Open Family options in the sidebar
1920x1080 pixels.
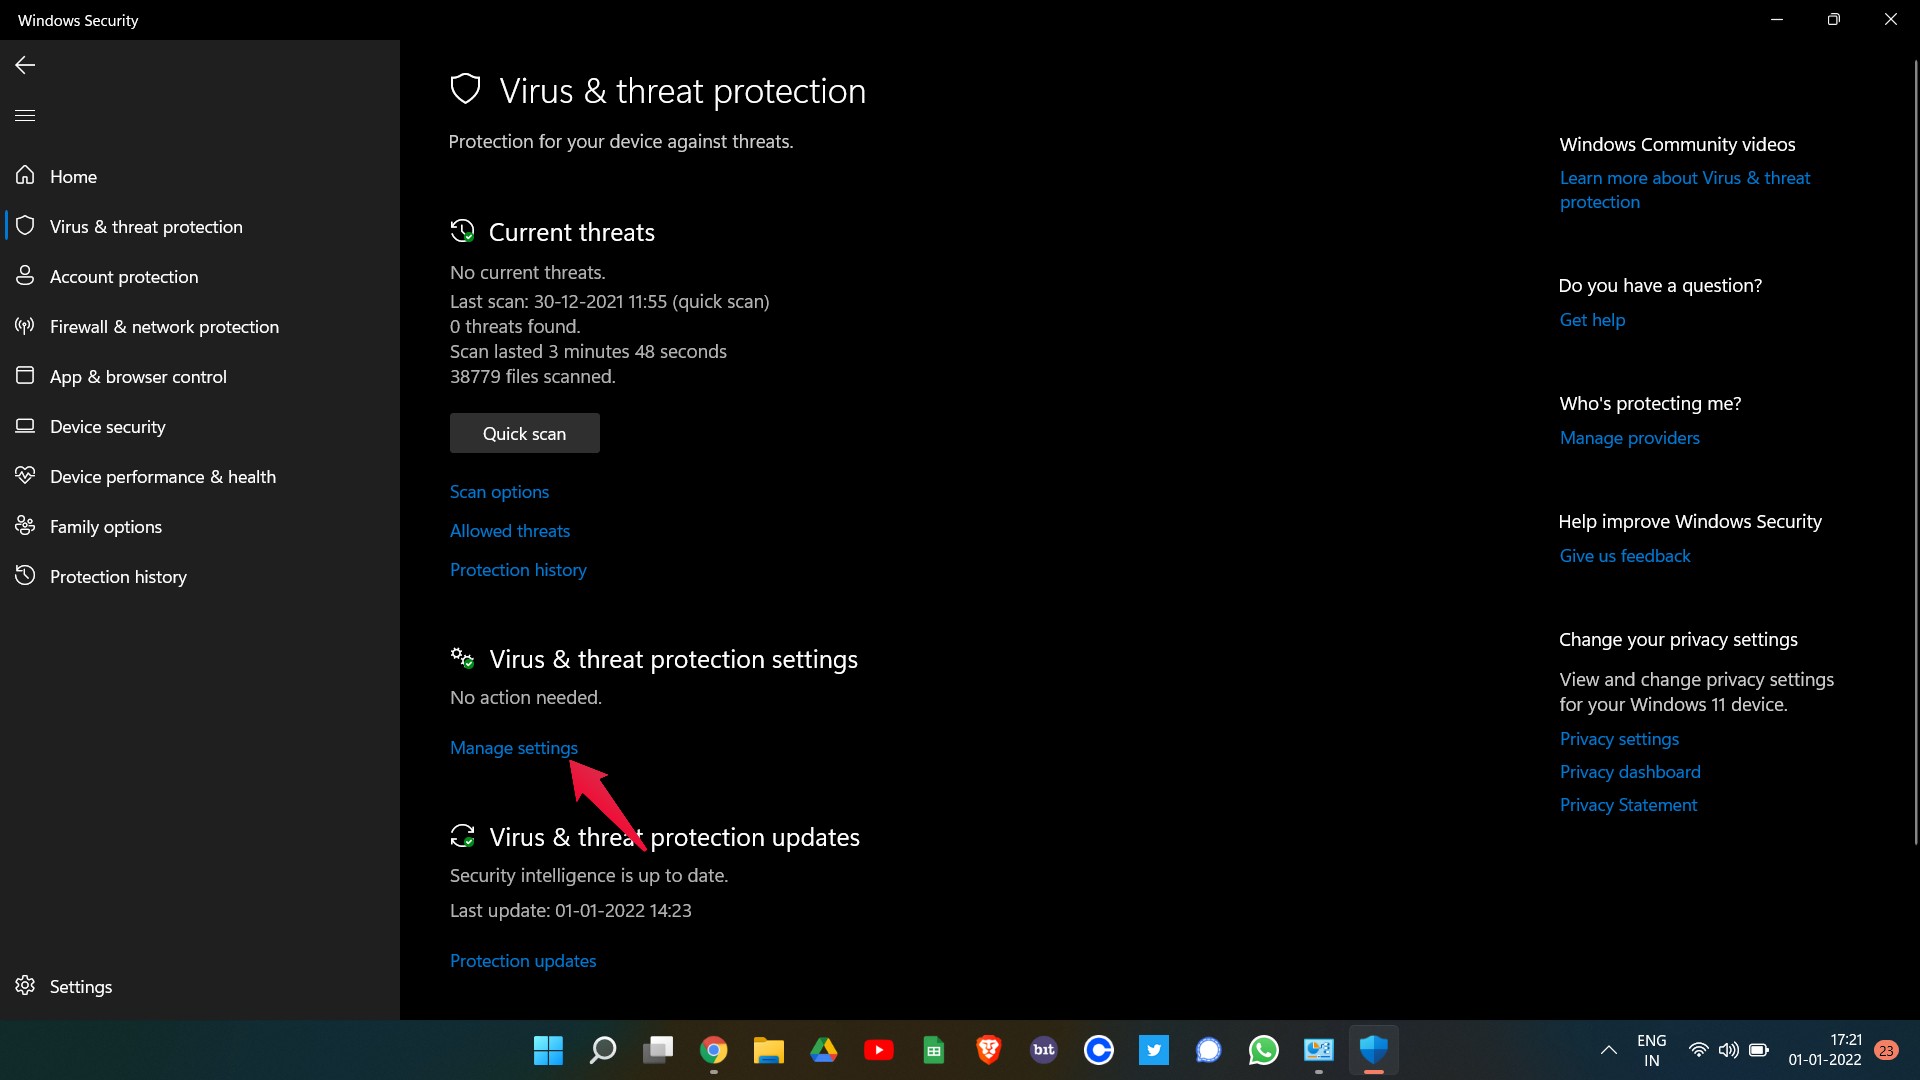coord(105,526)
